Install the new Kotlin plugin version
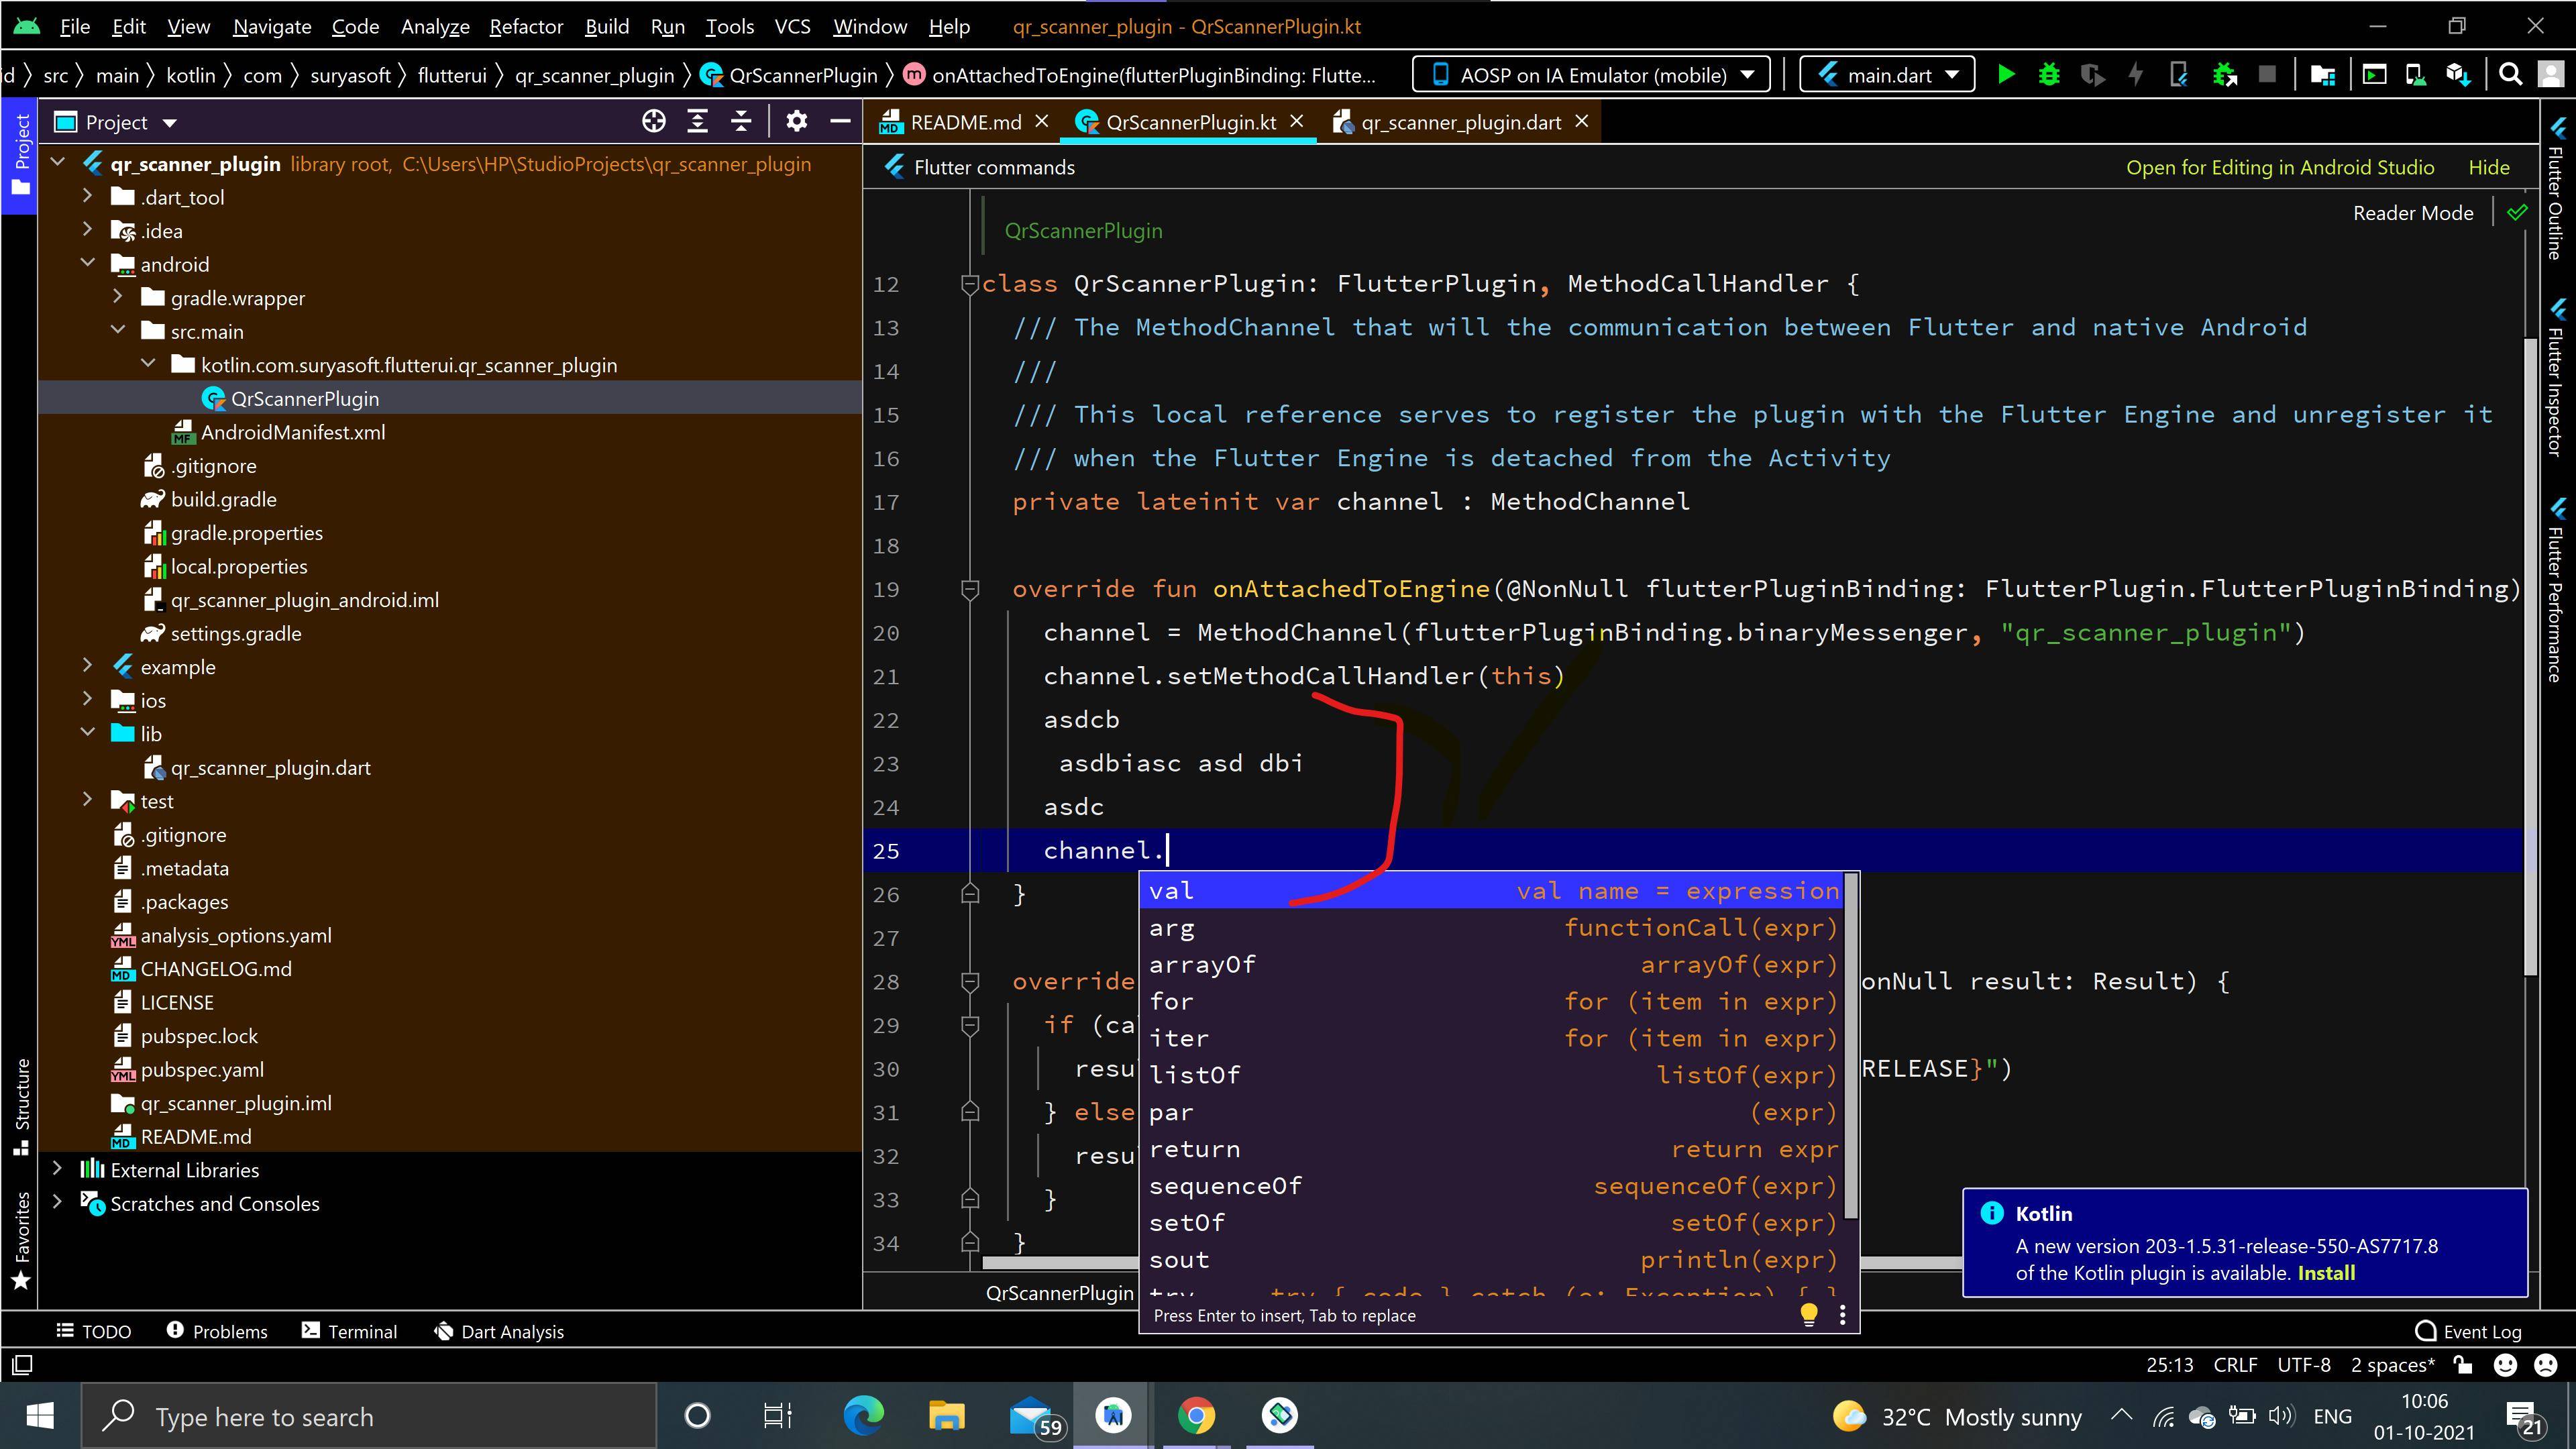This screenshot has width=2576, height=1449. (x=2327, y=1273)
